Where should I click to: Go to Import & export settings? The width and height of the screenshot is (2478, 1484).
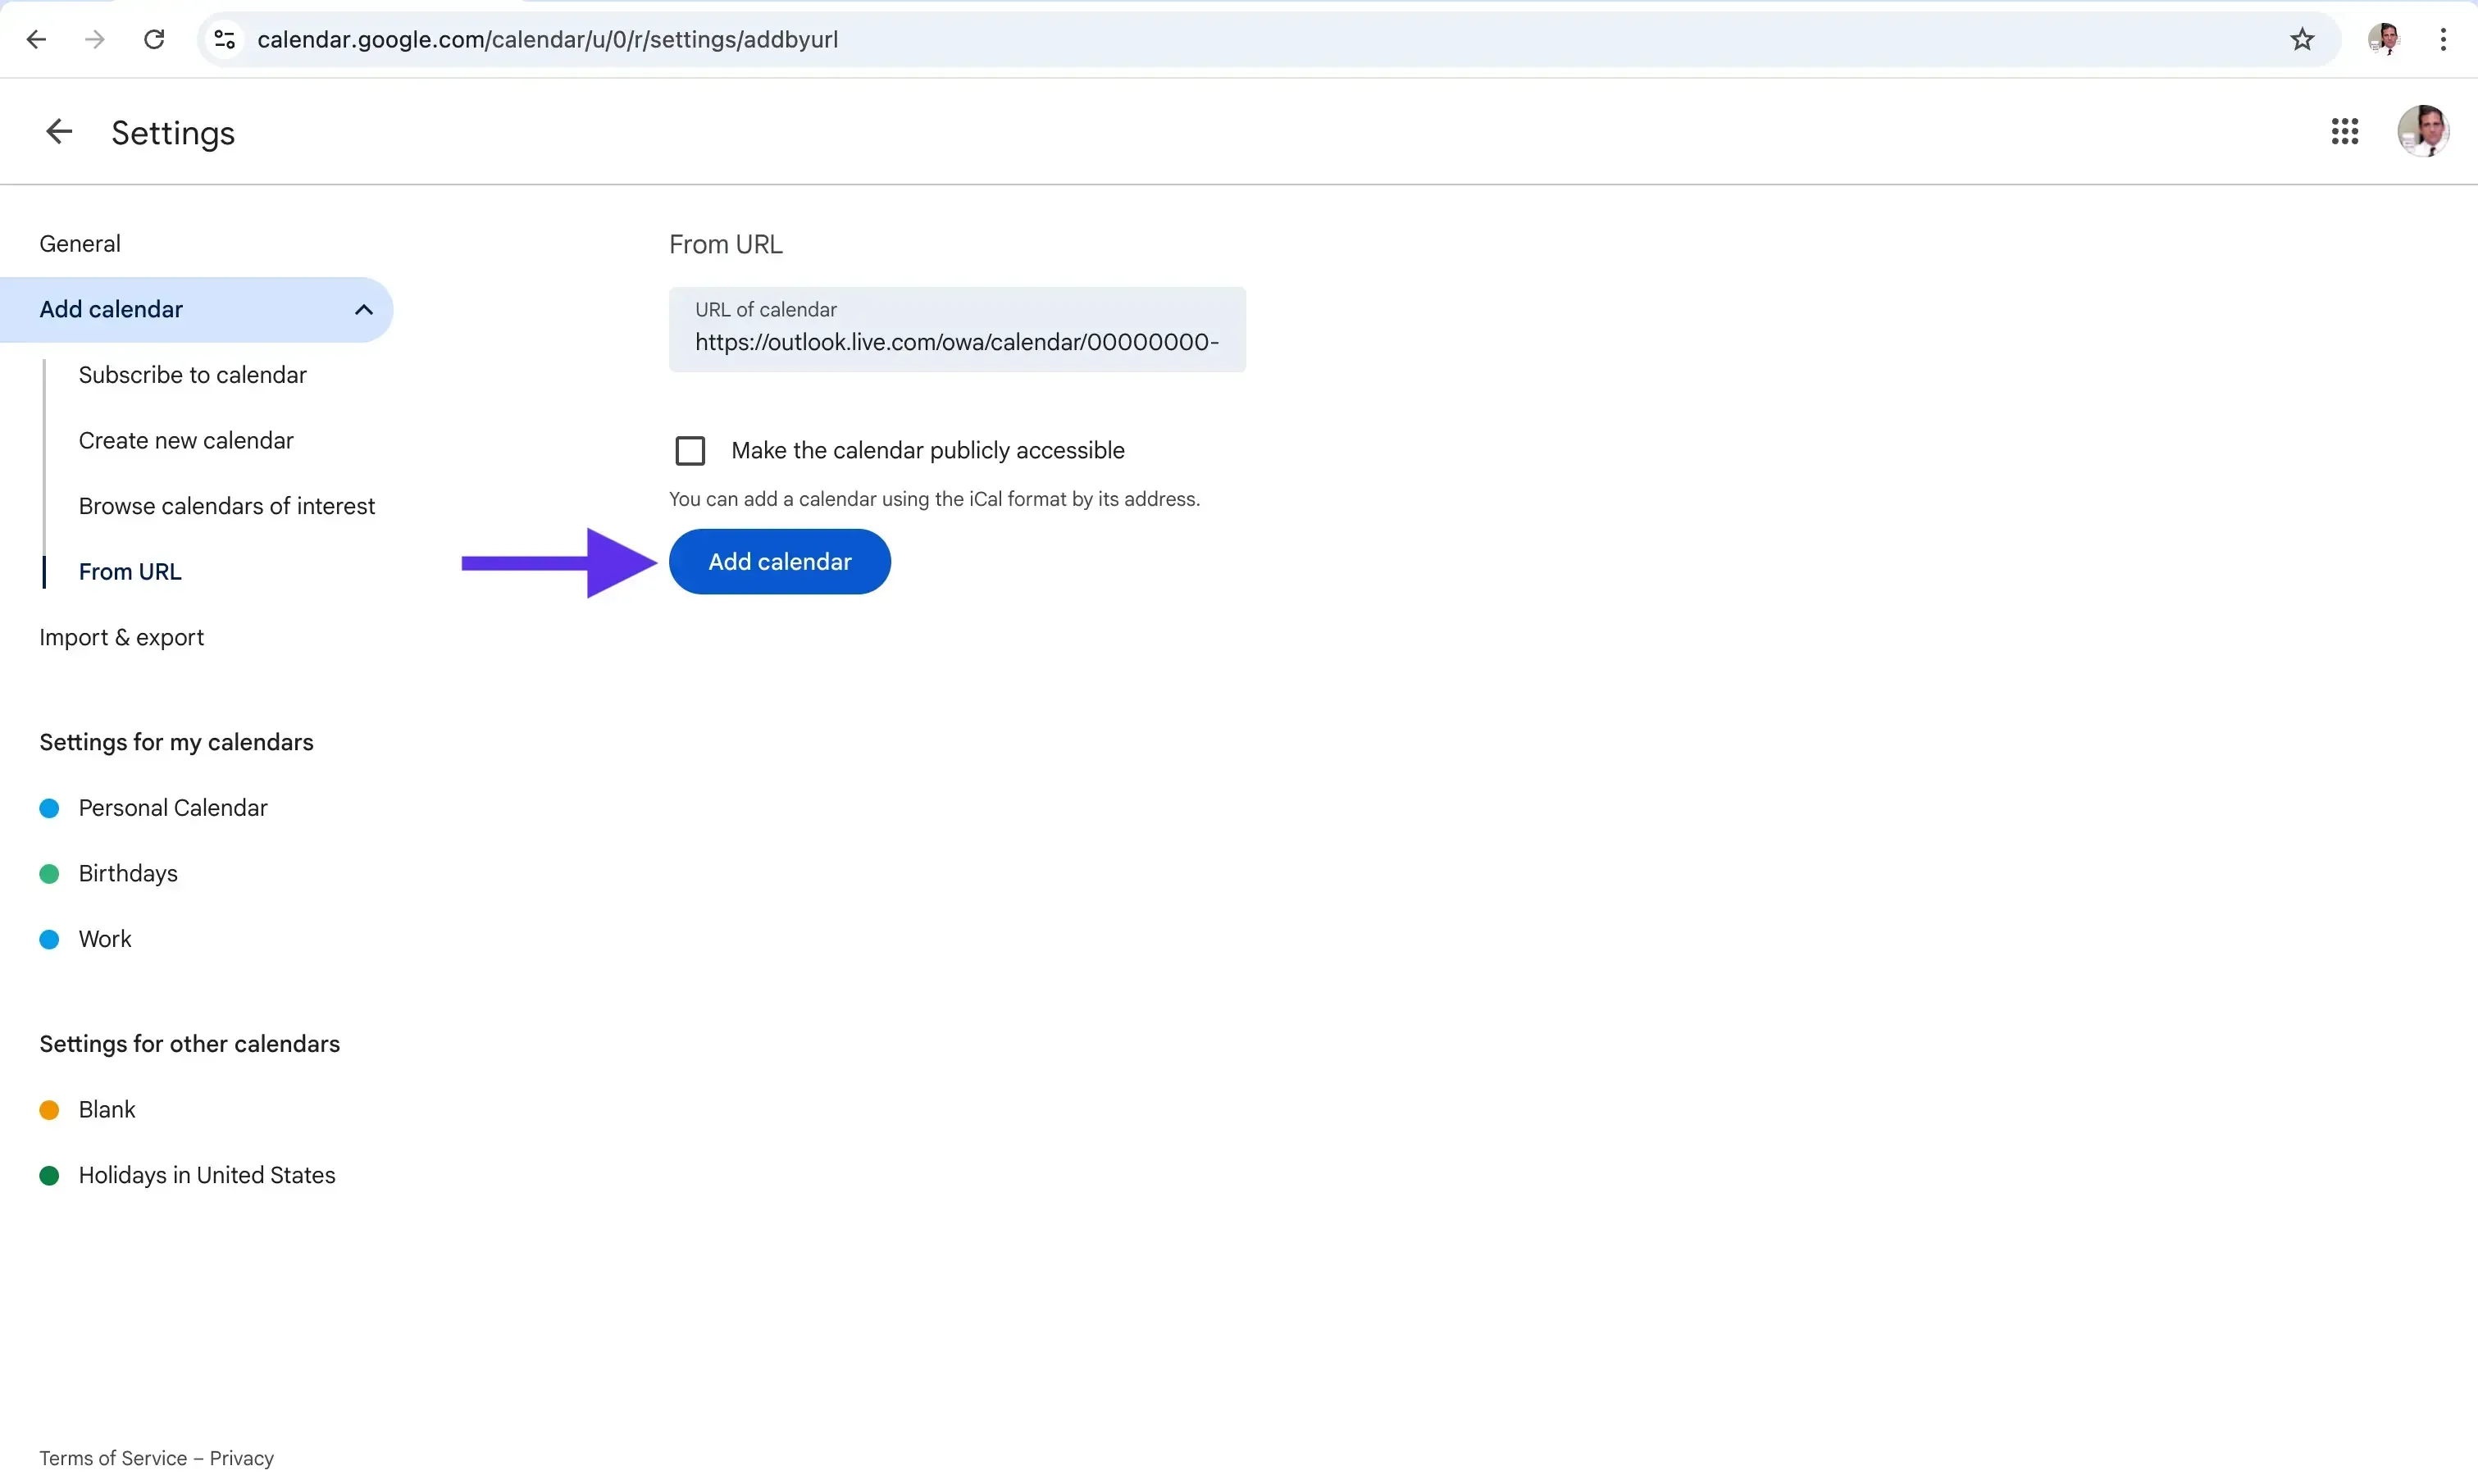(x=122, y=637)
